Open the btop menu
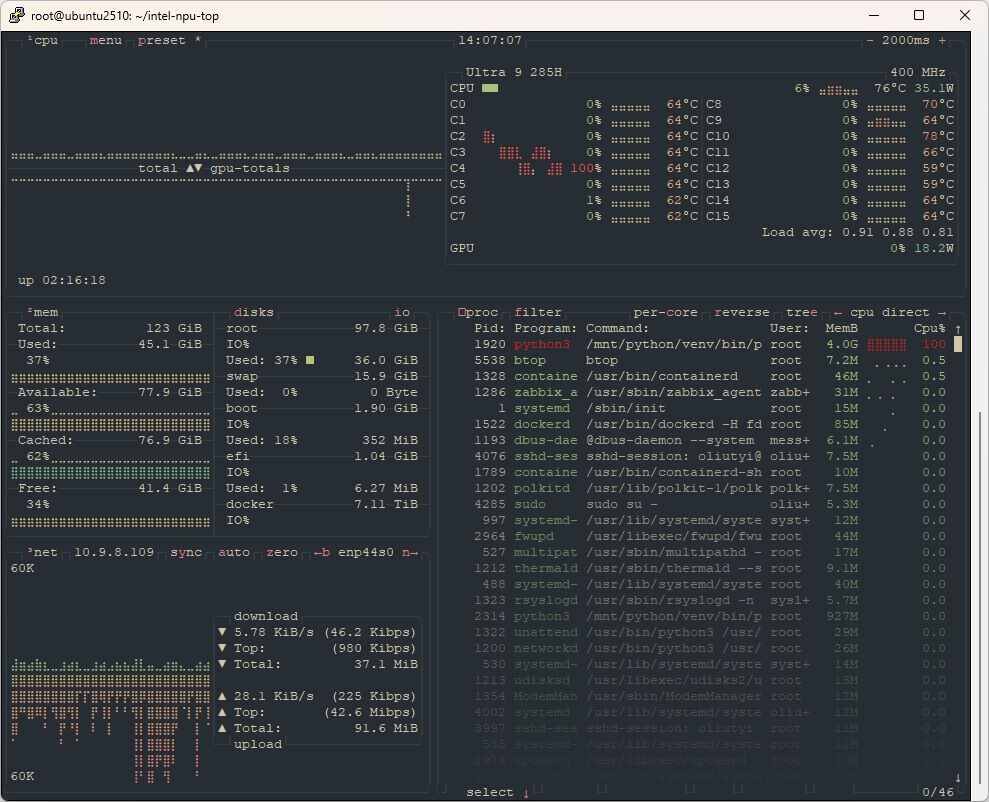Image resolution: width=989 pixels, height=802 pixels. pos(105,40)
